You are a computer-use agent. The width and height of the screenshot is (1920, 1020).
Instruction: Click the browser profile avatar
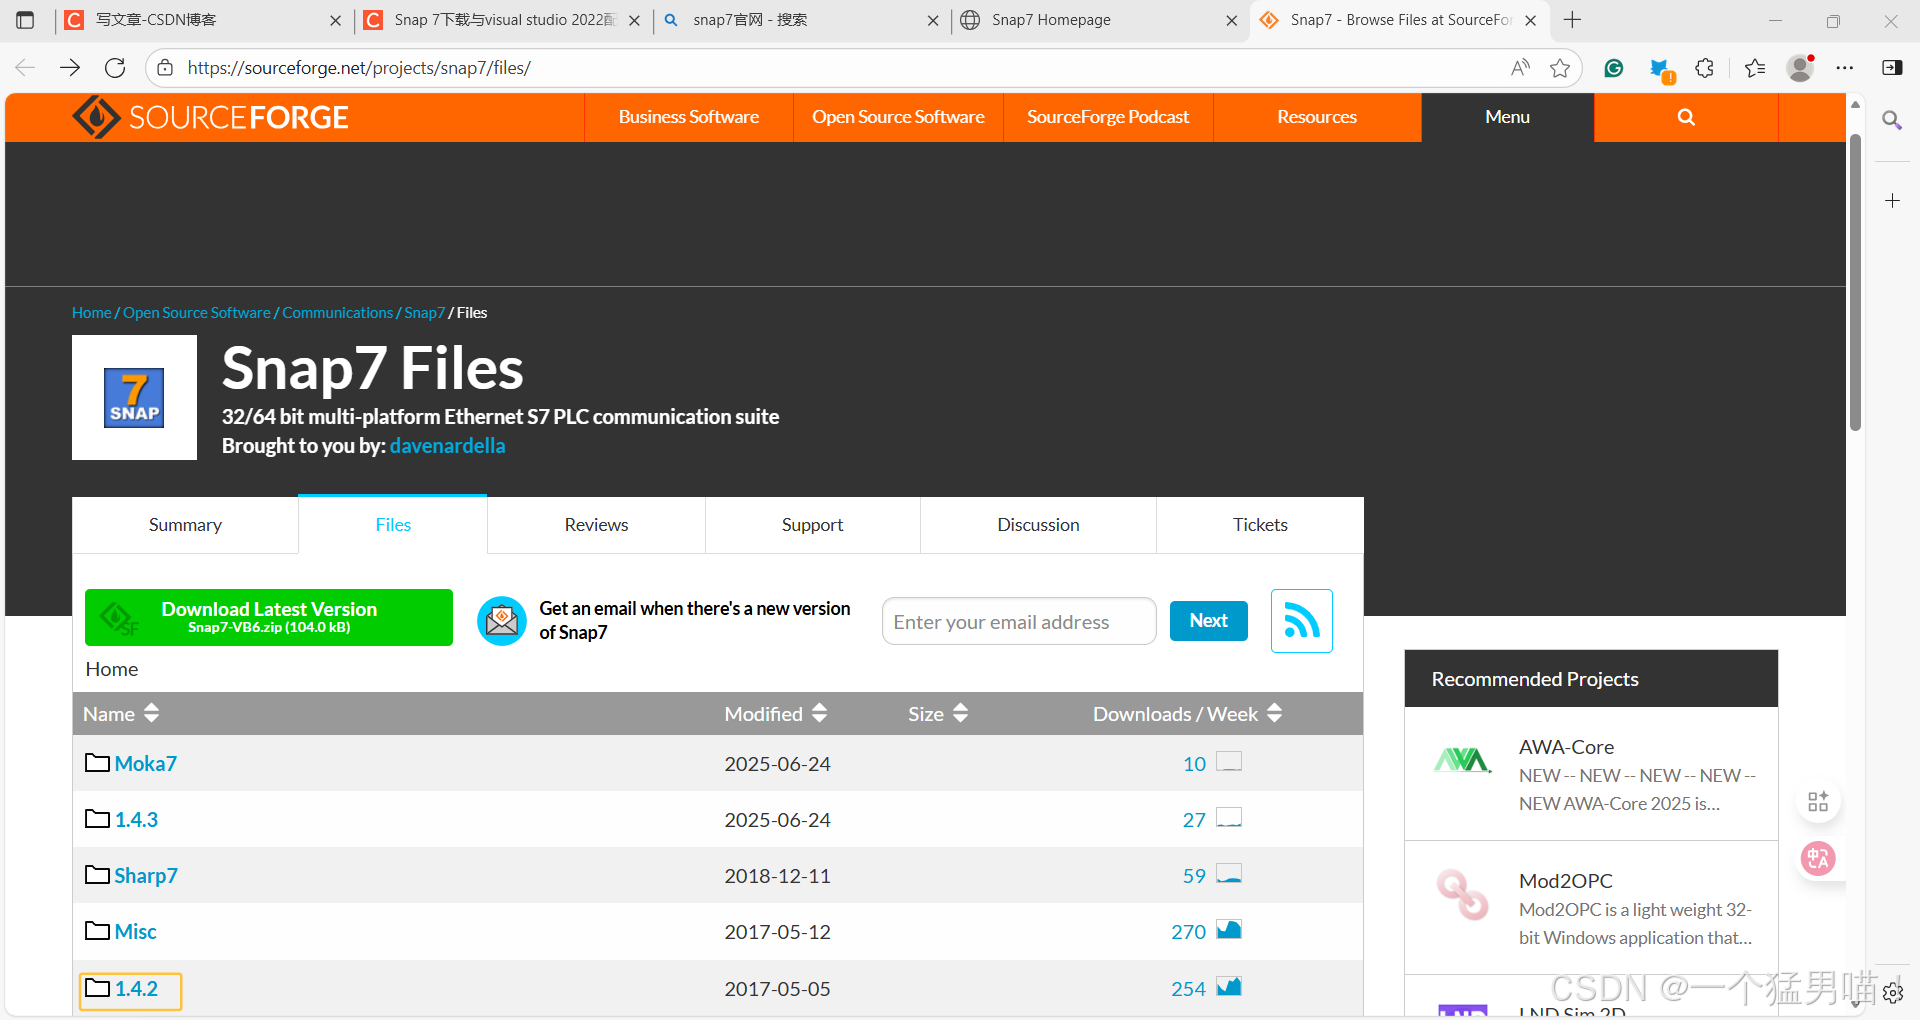coord(1801,67)
